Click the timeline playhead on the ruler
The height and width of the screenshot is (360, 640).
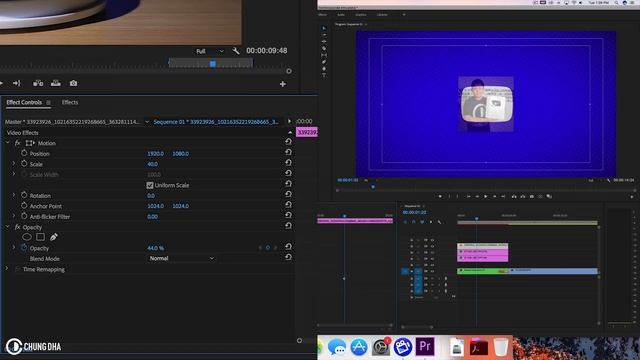click(x=476, y=219)
